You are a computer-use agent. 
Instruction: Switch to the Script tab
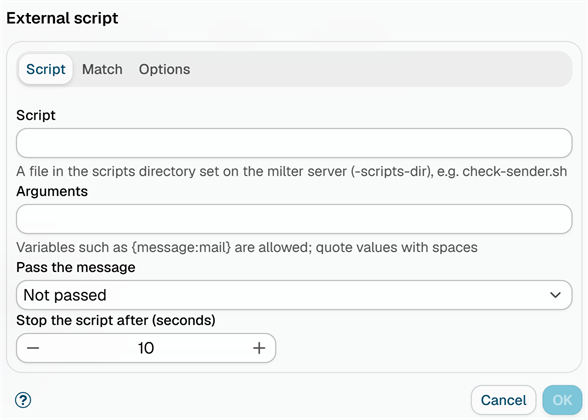coord(46,69)
